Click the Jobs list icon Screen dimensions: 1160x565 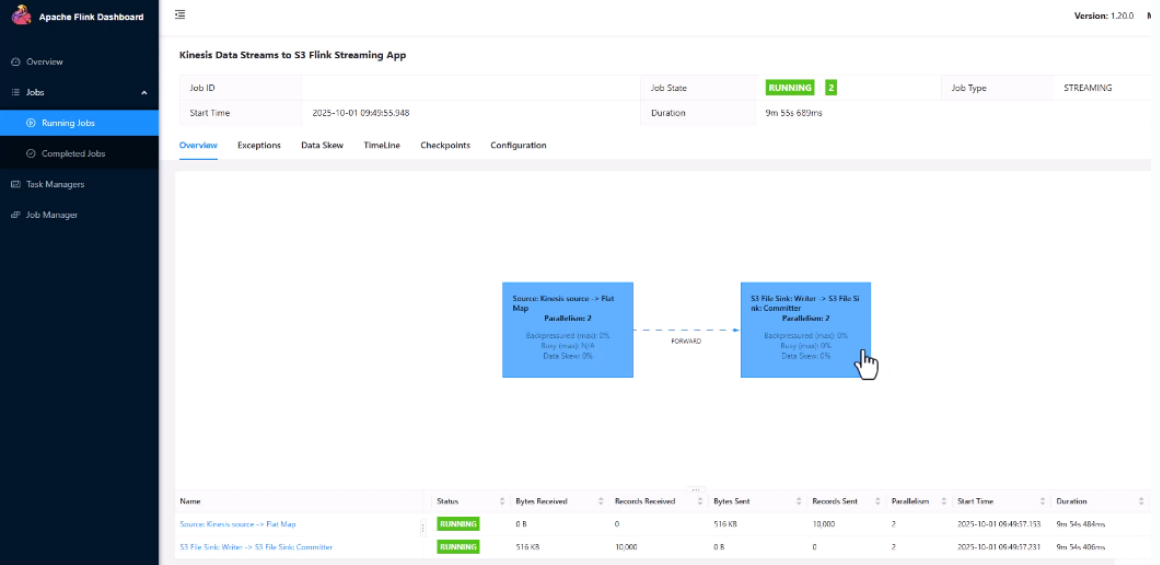click(16, 92)
